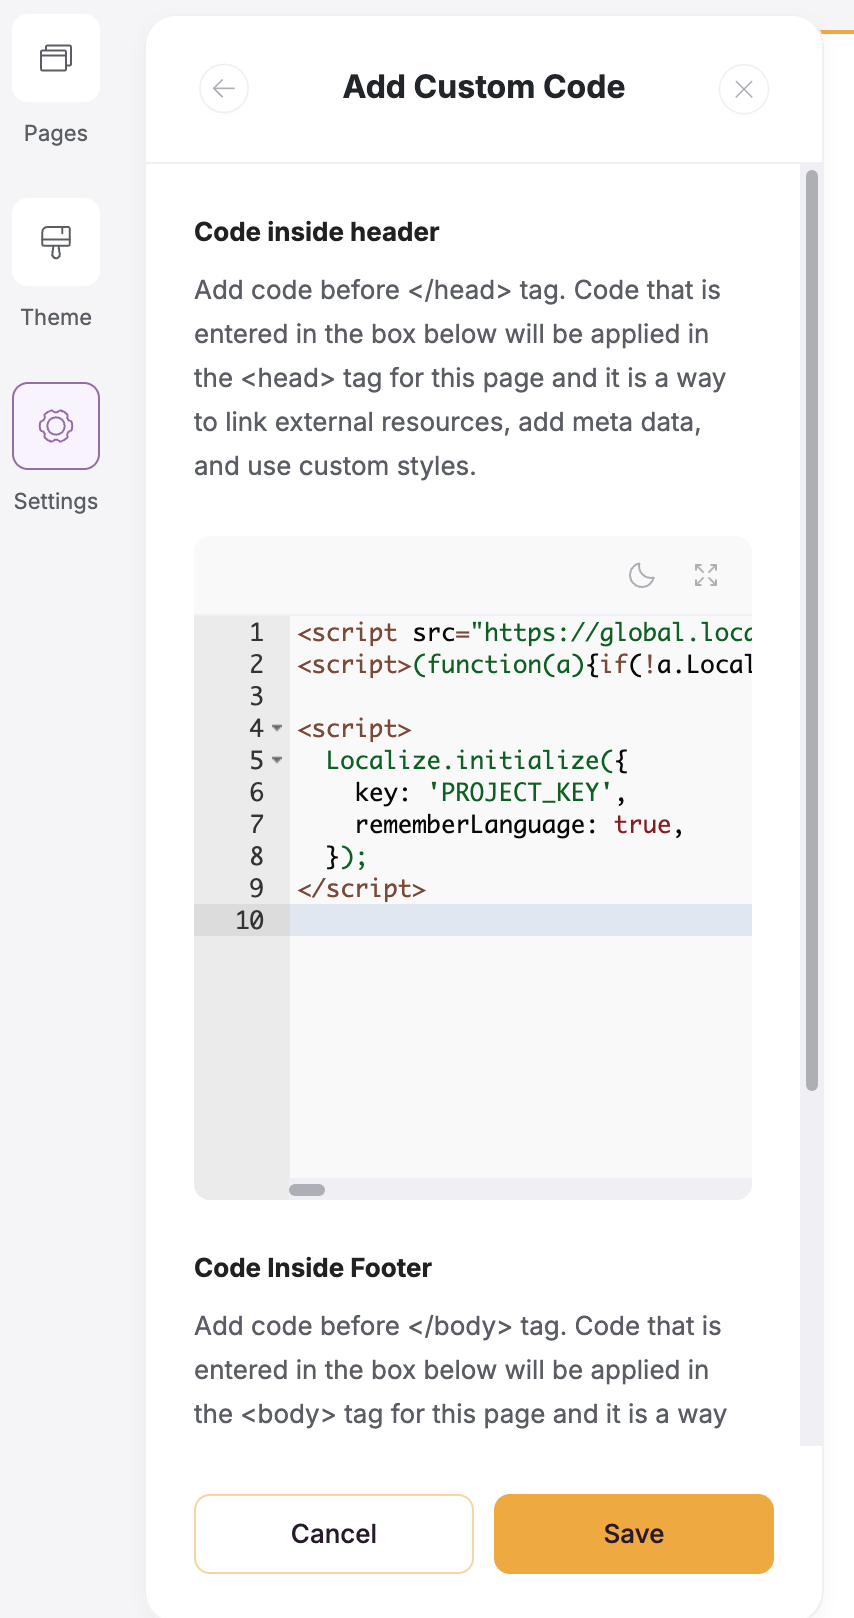Save the custom code
The width and height of the screenshot is (854, 1618).
pos(634,1534)
